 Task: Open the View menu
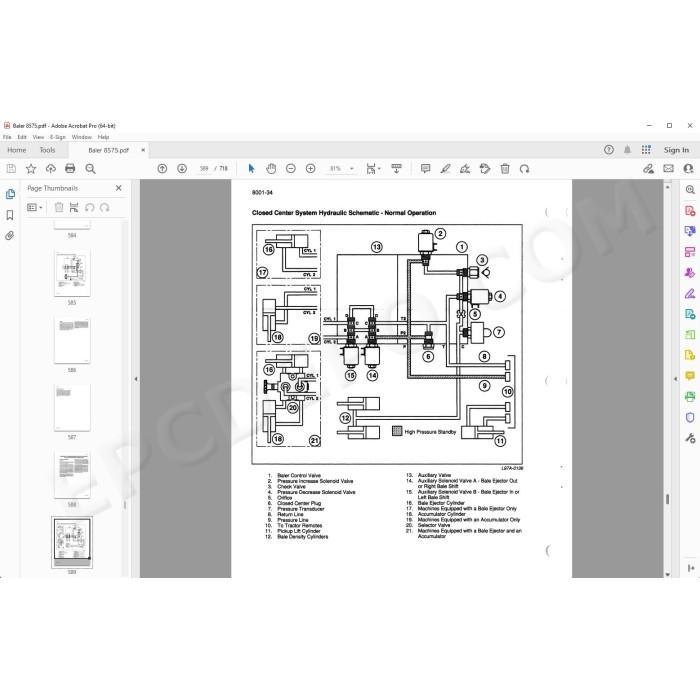click(x=38, y=137)
